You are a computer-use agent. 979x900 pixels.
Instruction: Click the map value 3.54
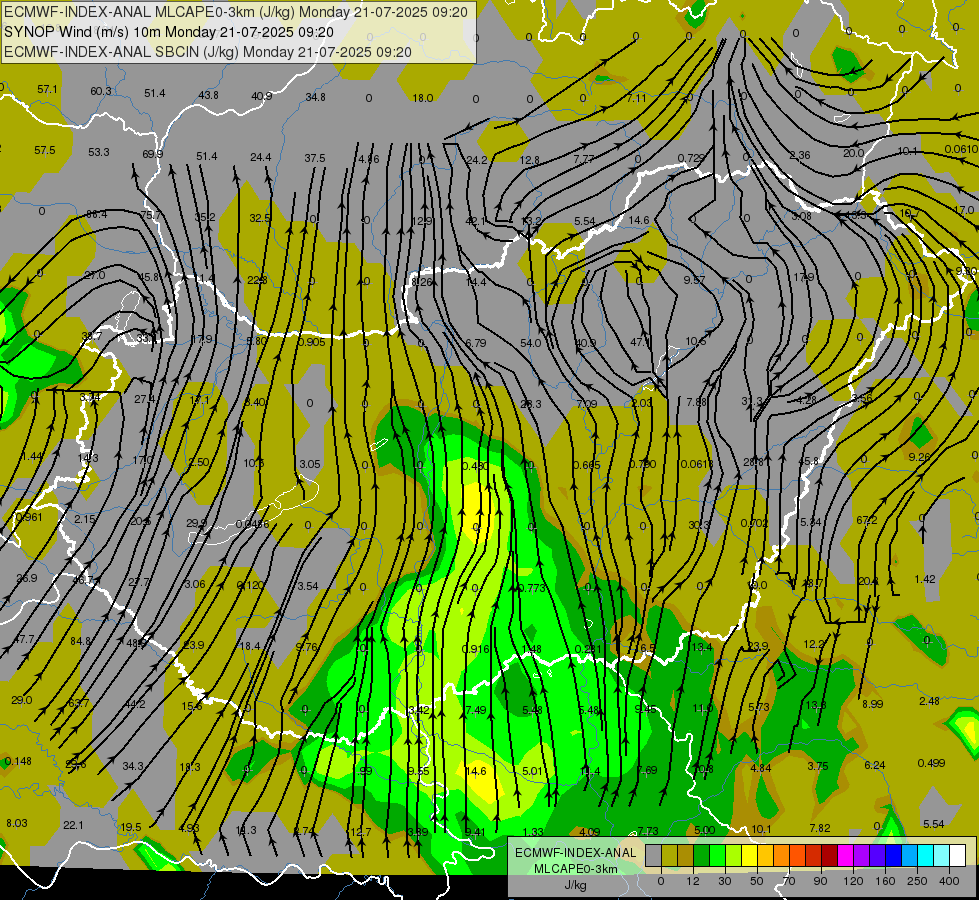click(308, 586)
